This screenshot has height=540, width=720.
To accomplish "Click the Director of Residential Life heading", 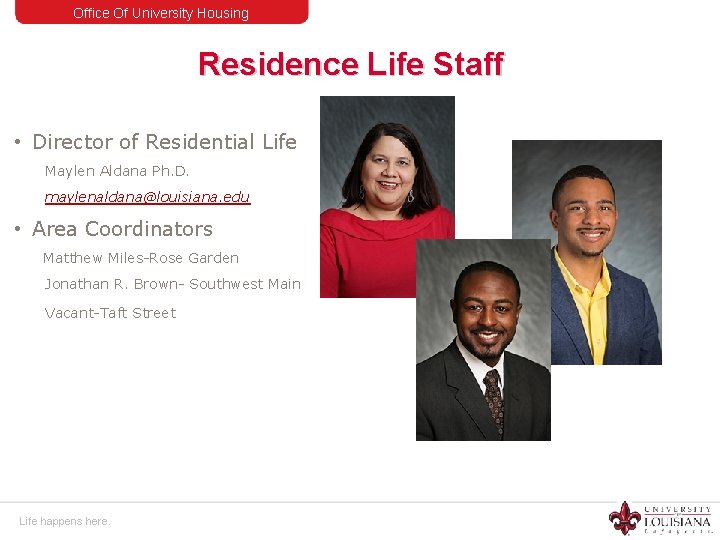I will 164,141.
